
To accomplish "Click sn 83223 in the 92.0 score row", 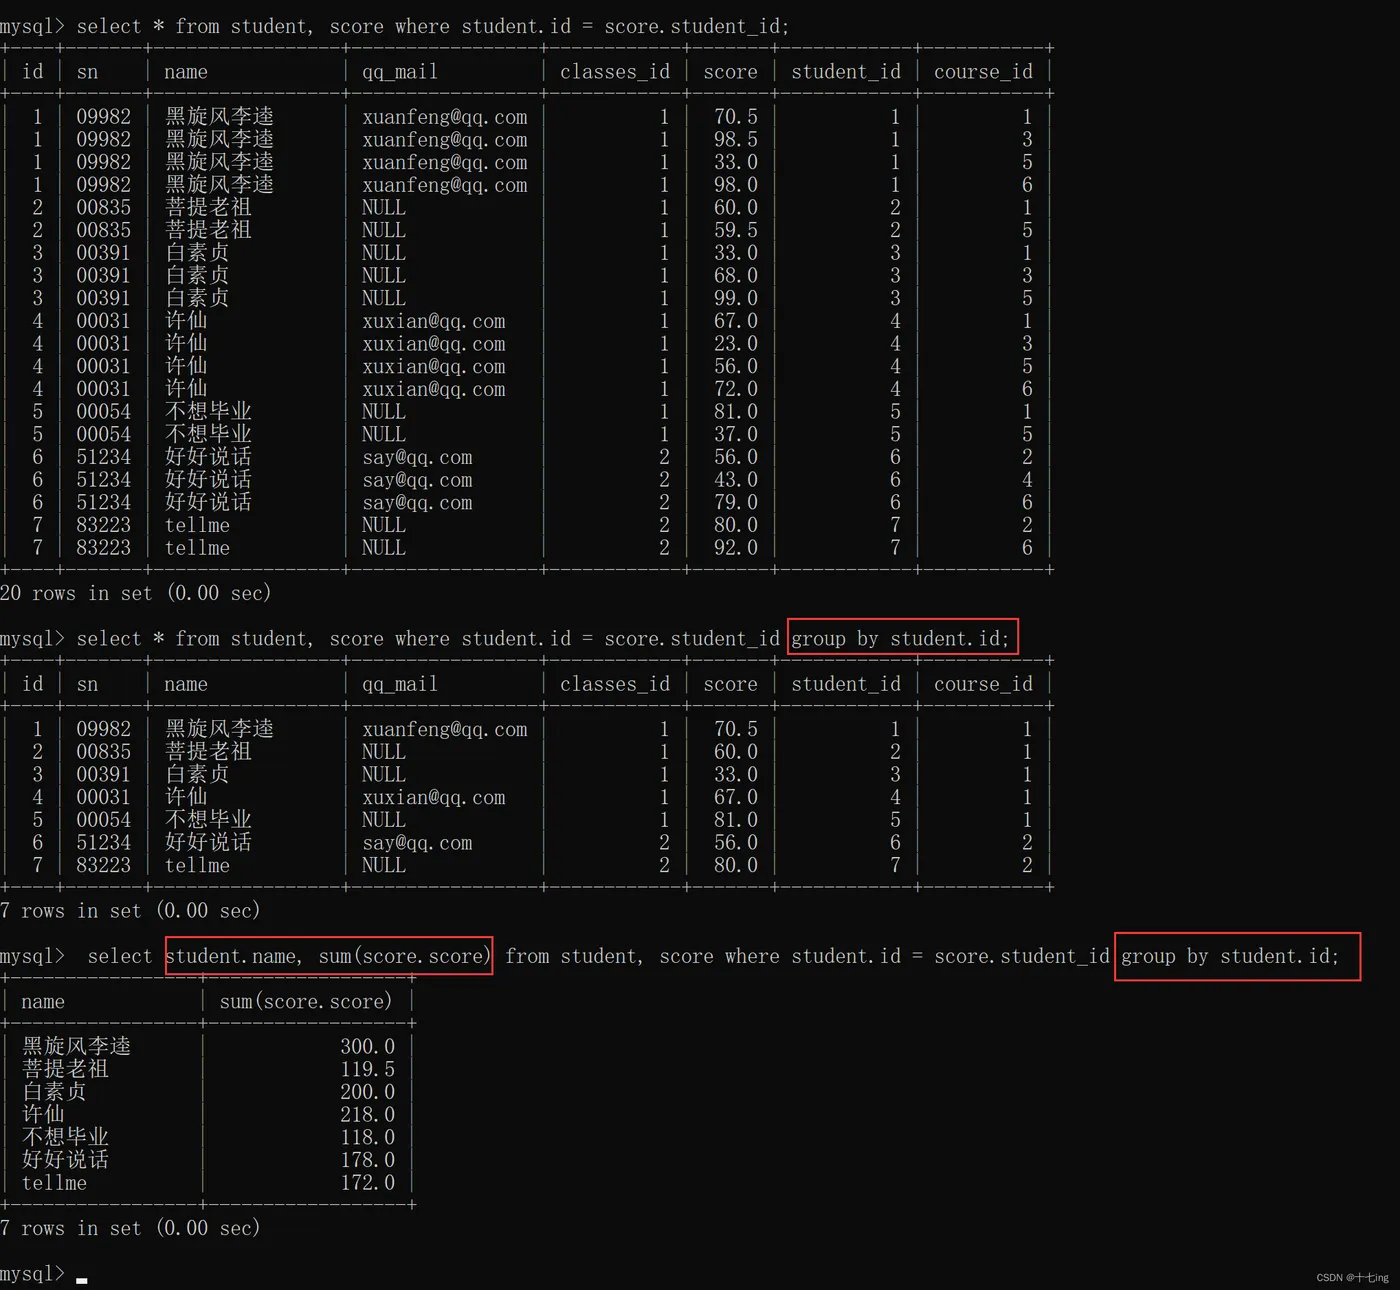I will [x=103, y=548].
